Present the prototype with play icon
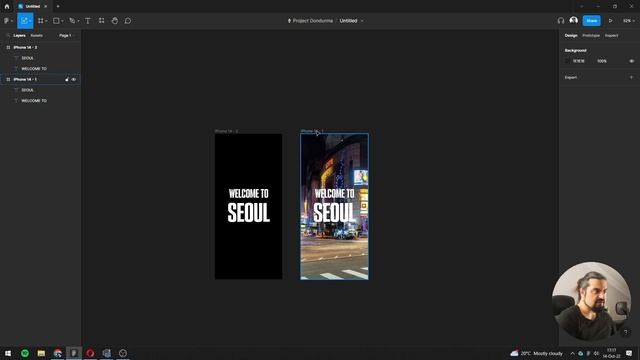Image resolution: width=640 pixels, height=360 pixels. (x=611, y=21)
